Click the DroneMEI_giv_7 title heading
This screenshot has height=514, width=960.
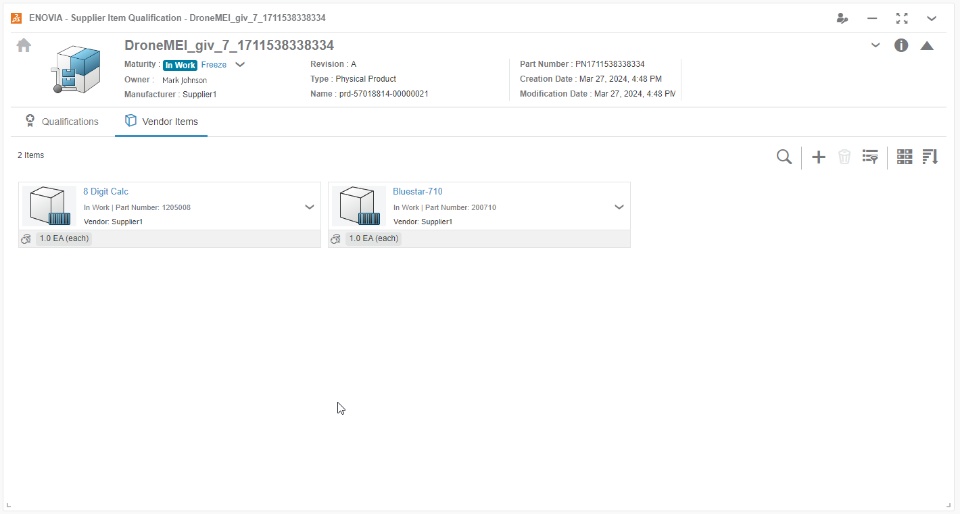[x=229, y=45]
